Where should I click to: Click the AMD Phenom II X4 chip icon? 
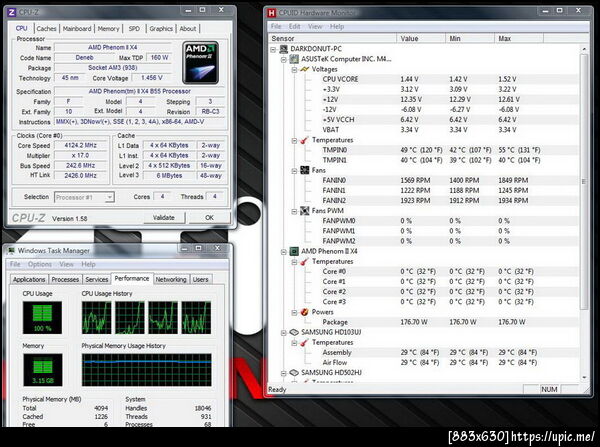pos(294,251)
